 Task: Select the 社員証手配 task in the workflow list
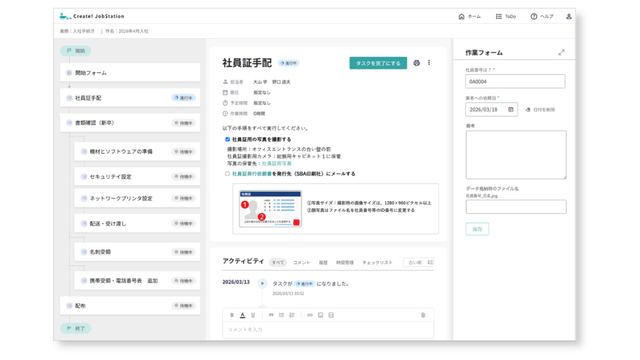coord(130,98)
